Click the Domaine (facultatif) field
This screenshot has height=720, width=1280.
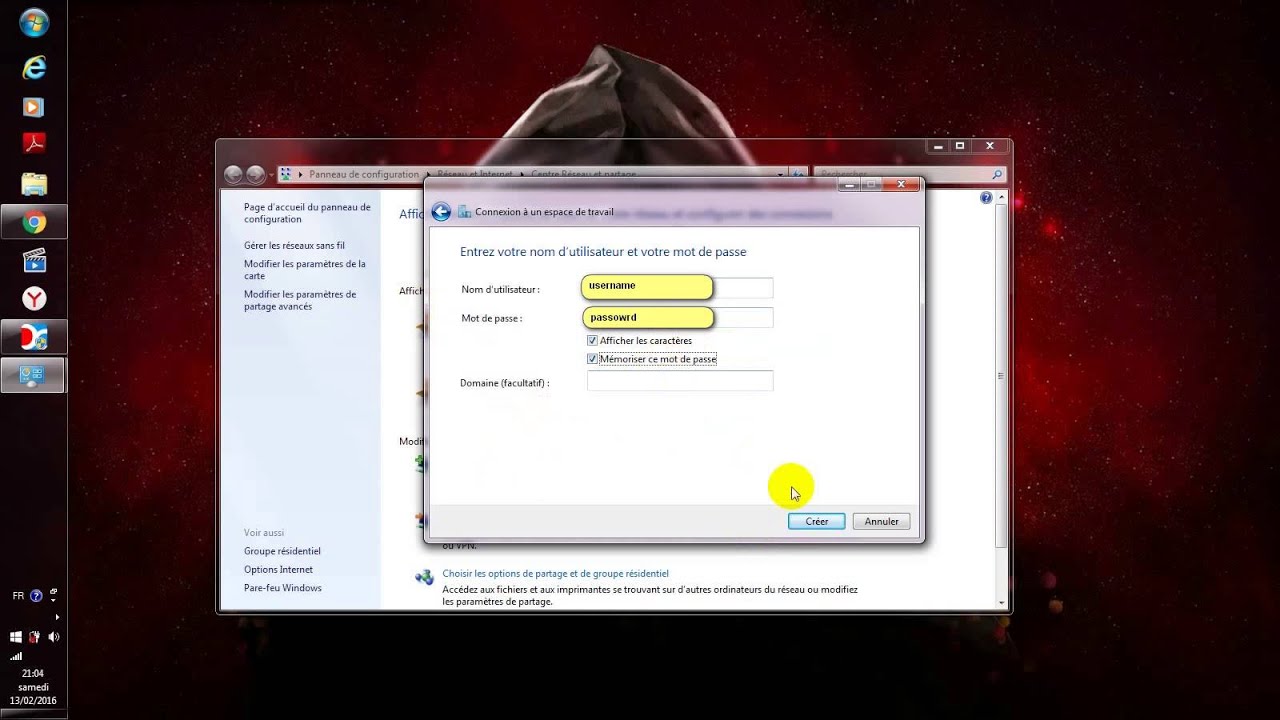(680, 381)
